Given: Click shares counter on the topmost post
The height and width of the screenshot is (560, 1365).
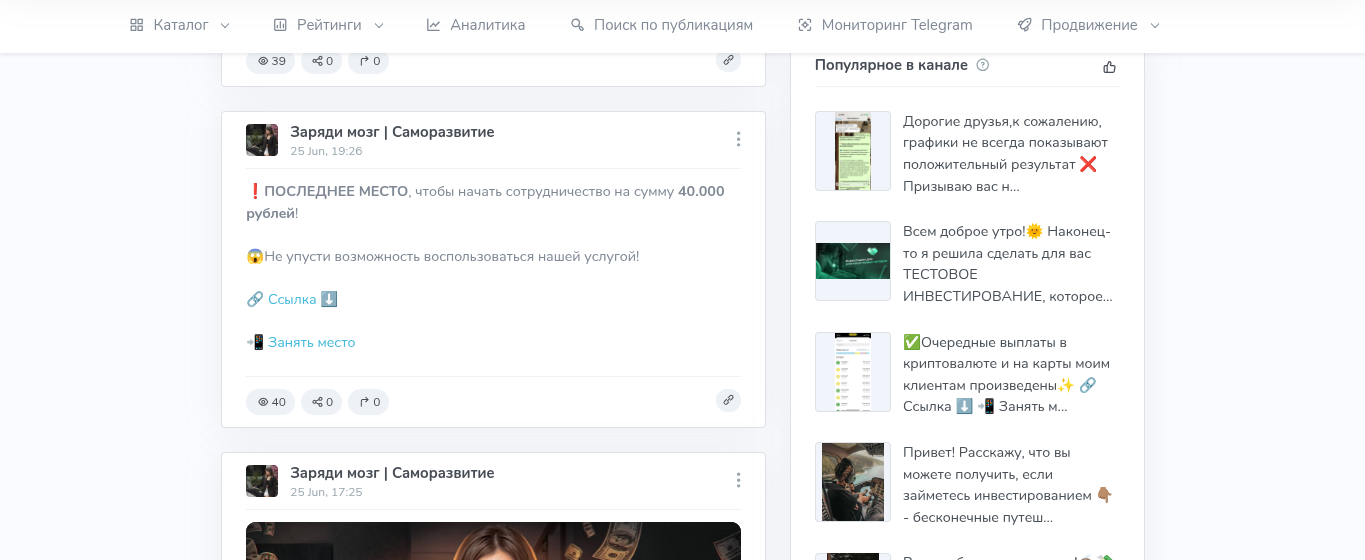Looking at the screenshot, I should pos(322,61).
